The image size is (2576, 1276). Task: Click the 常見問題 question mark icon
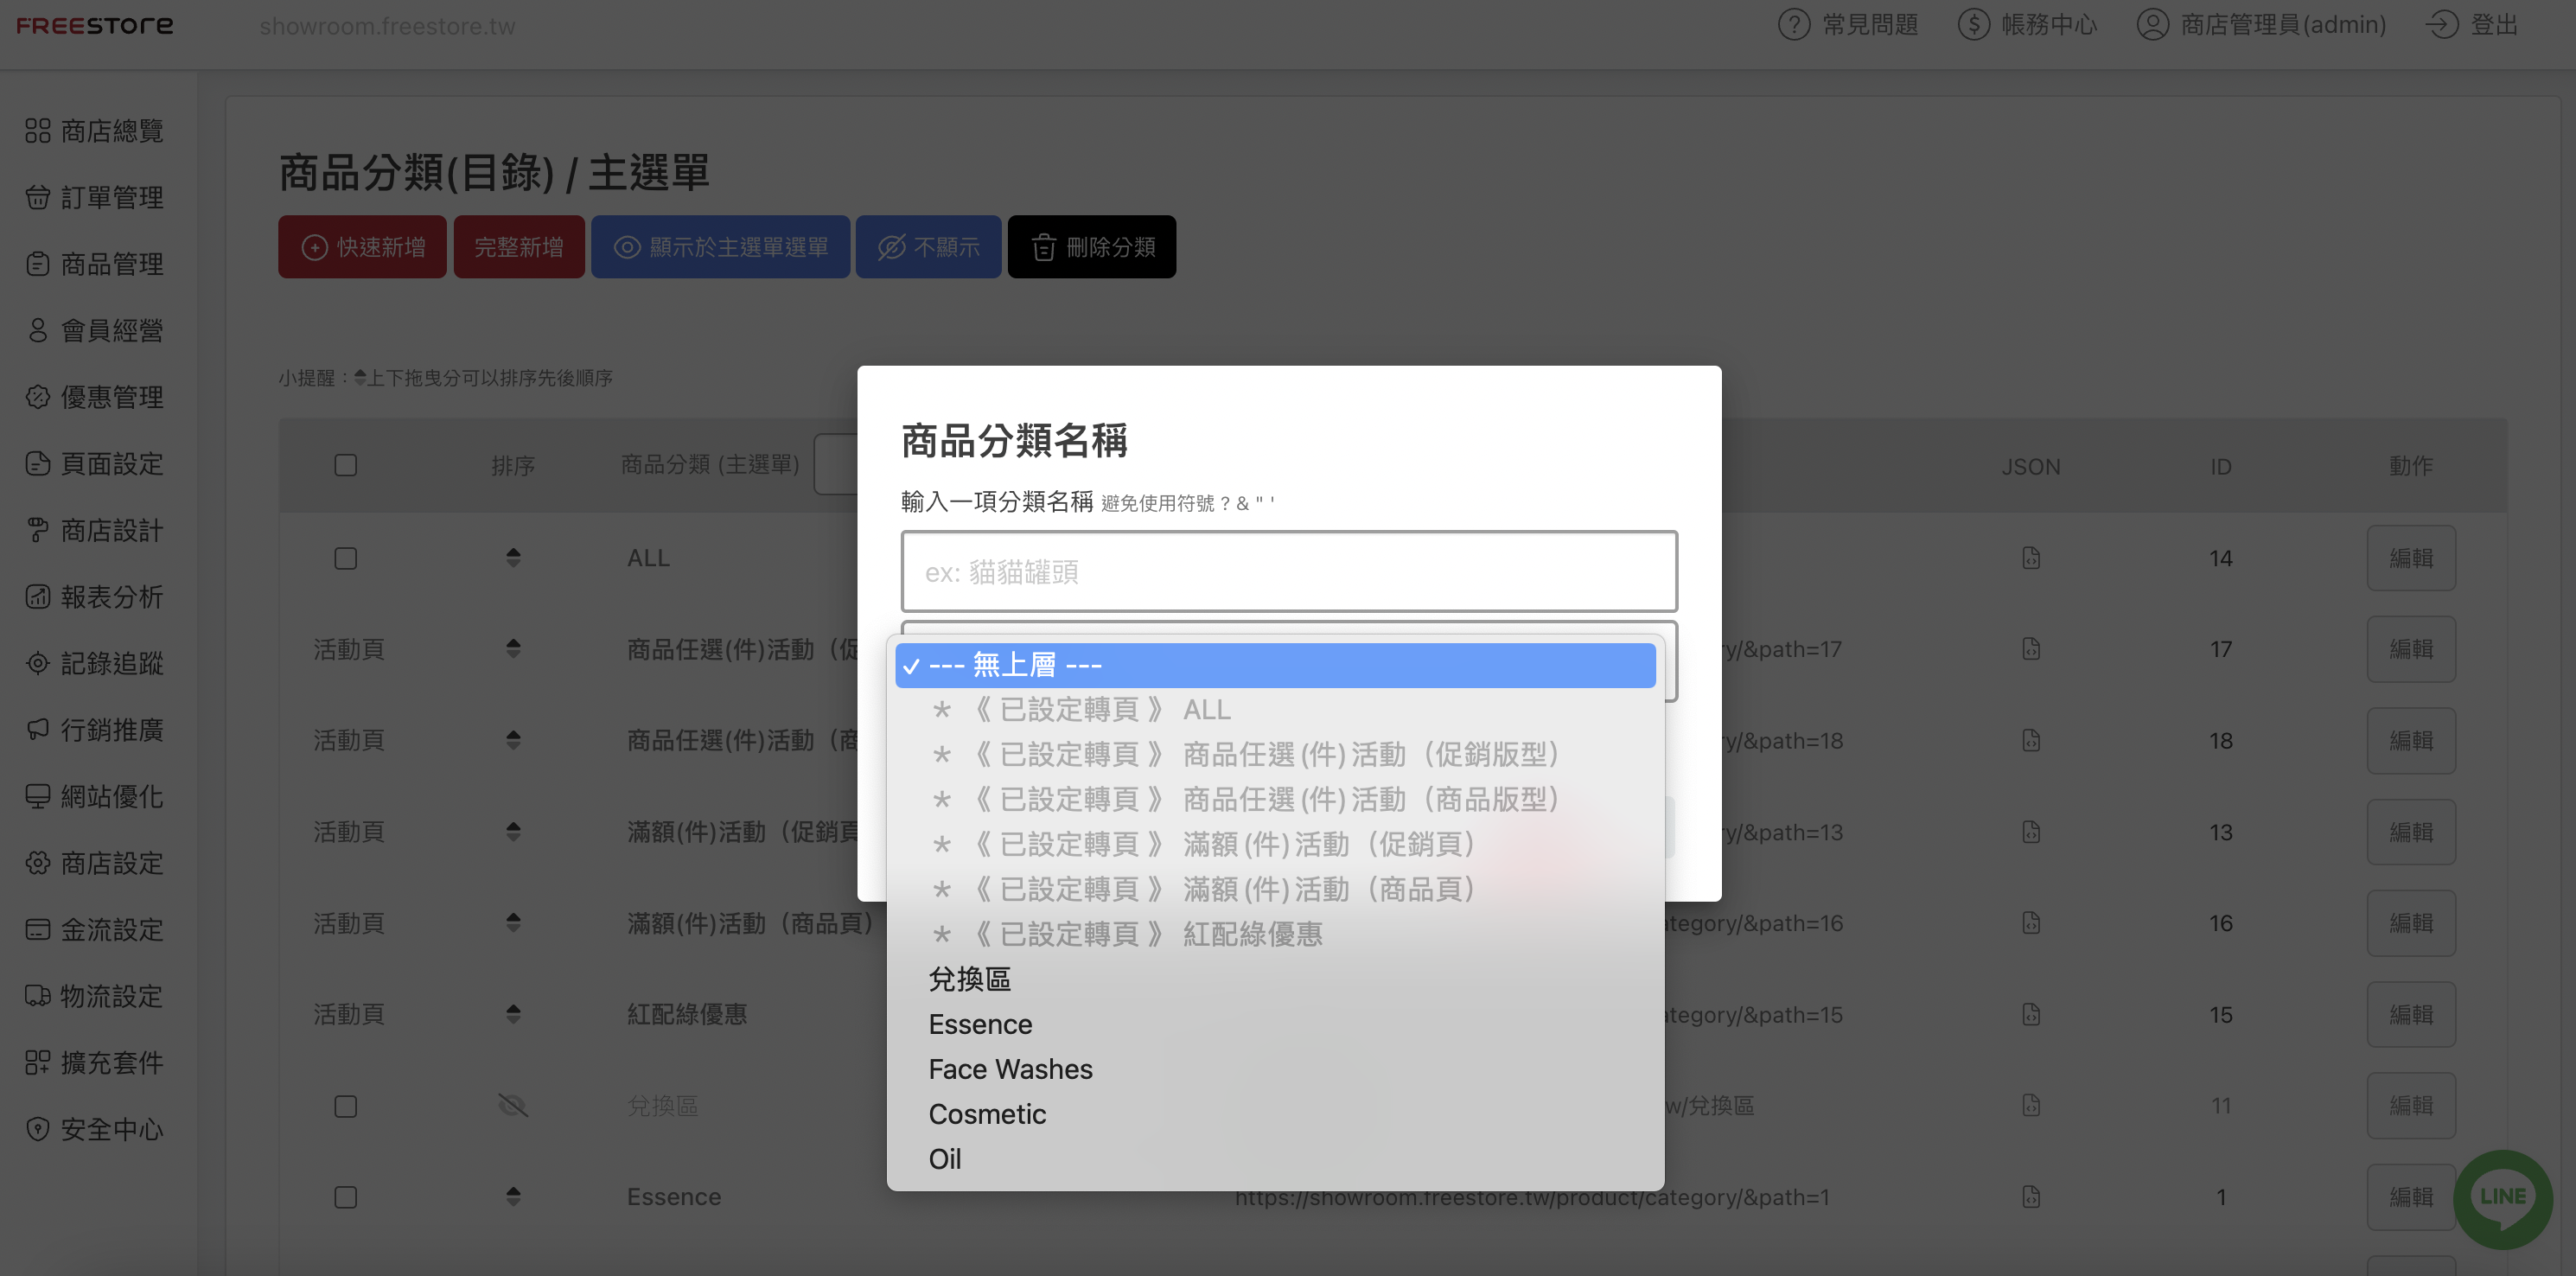point(1794,25)
